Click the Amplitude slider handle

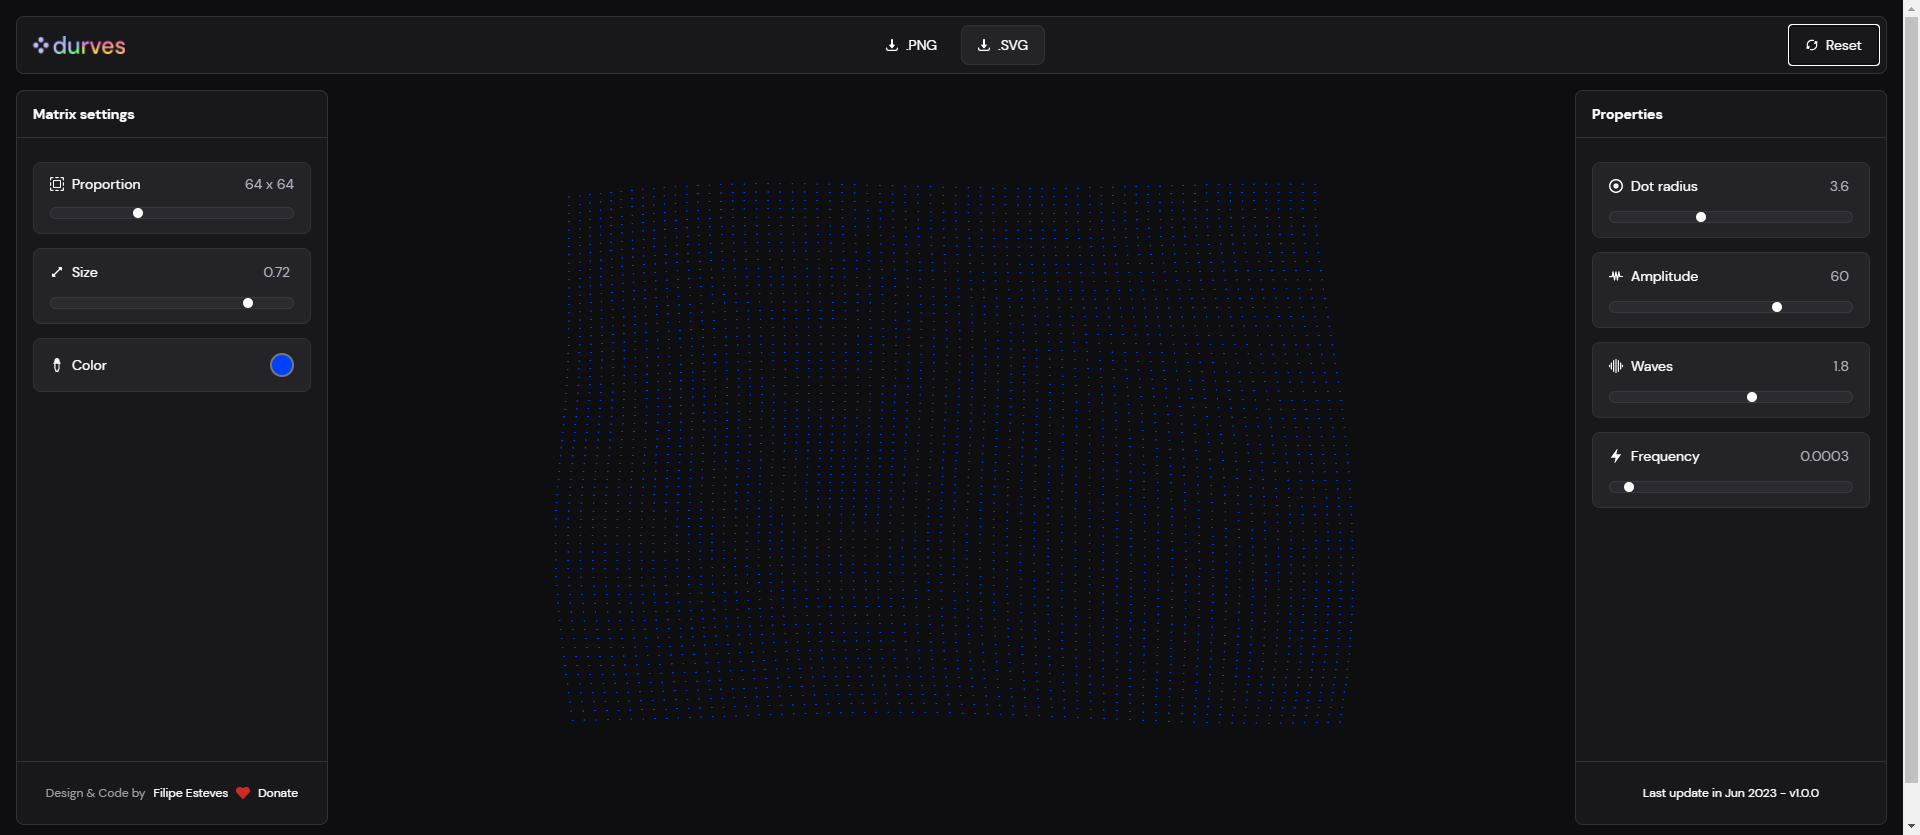click(x=1777, y=307)
